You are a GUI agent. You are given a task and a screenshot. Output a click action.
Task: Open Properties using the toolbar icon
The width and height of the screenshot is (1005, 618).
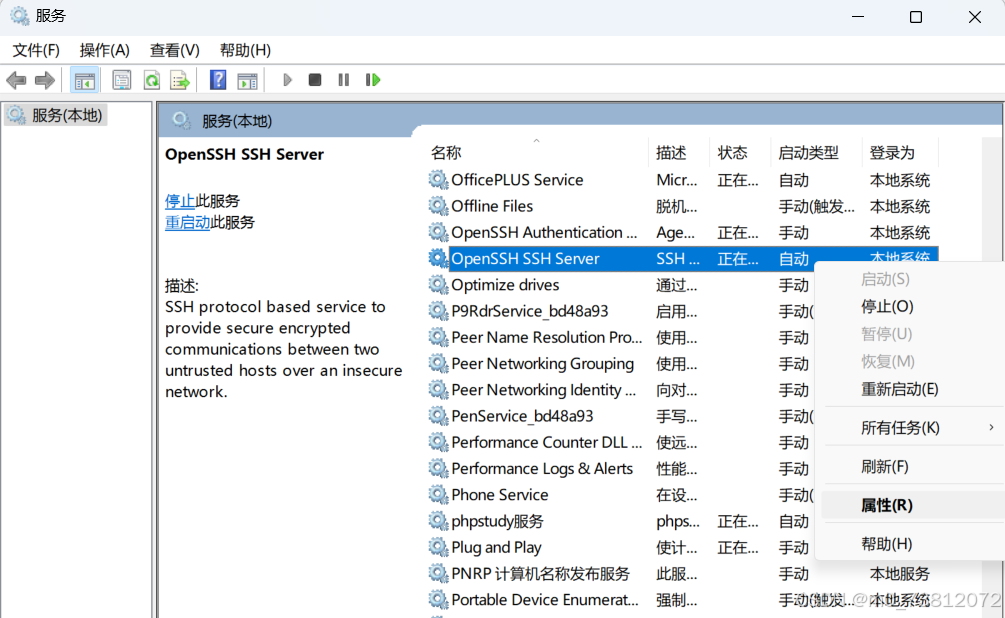pyautogui.click(x=122, y=80)
